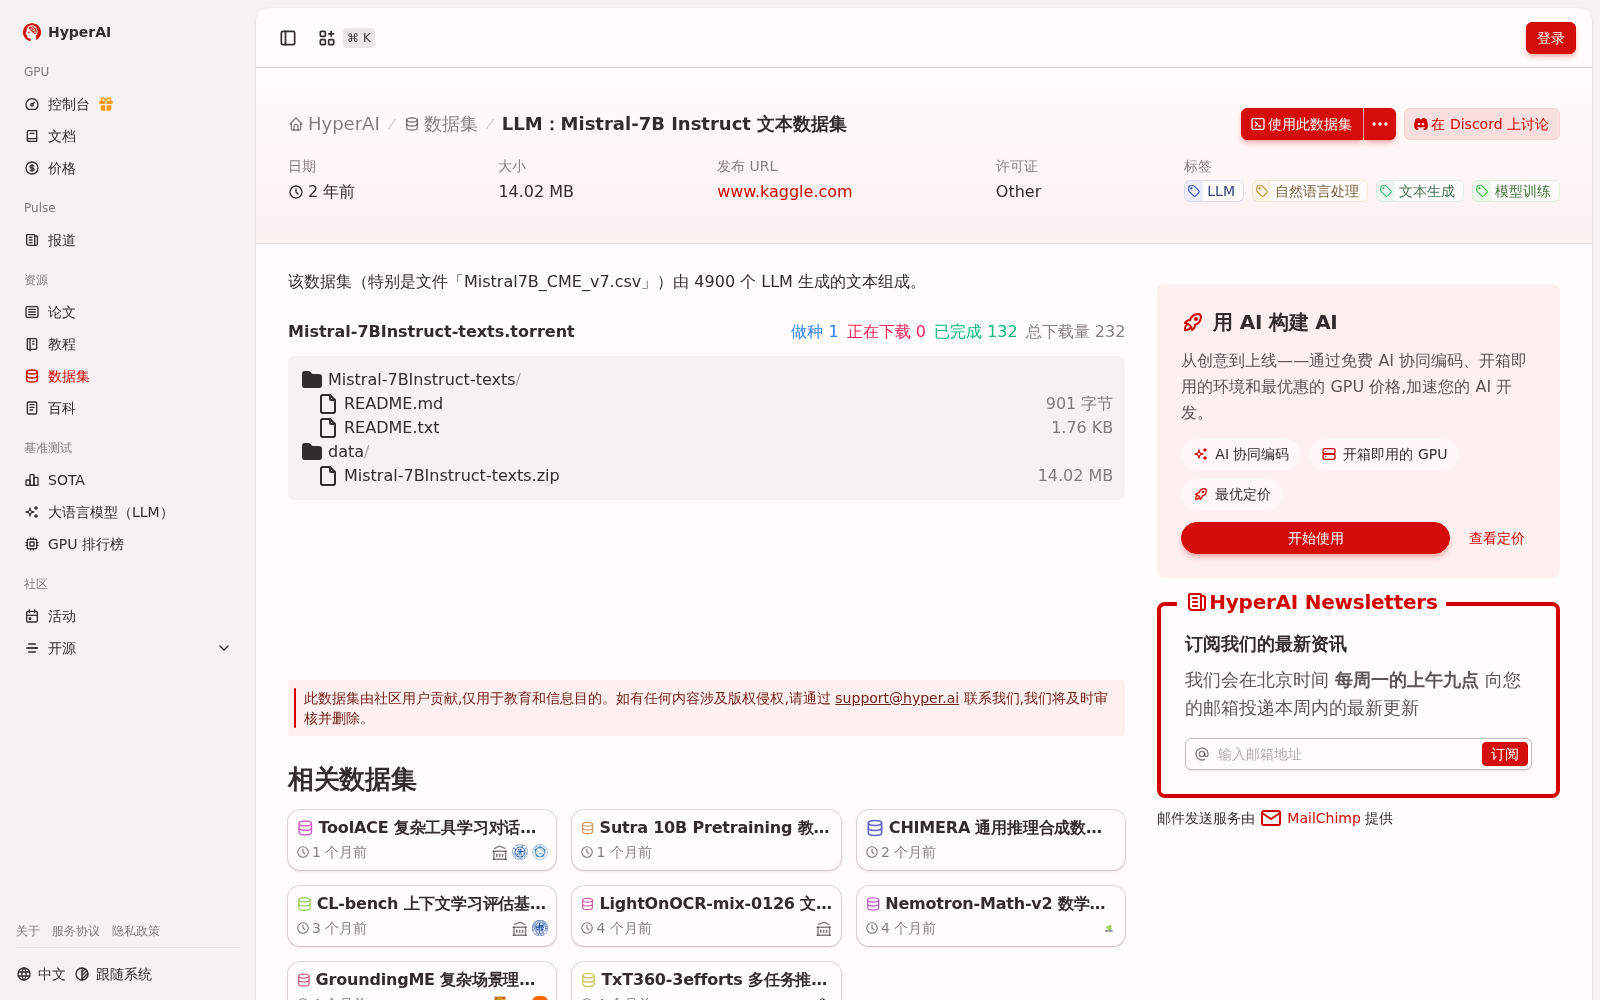Click the institution icon on LightOnOCR card
This screenshot has width=1600, height=1000.
coord(824,929)
